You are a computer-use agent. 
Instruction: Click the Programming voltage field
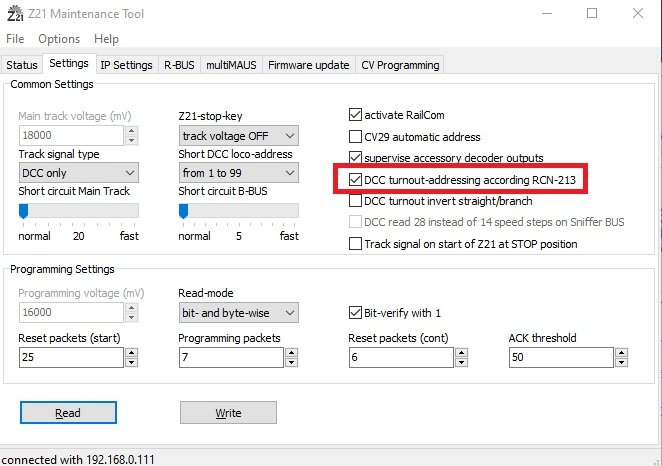coord(71,312)
